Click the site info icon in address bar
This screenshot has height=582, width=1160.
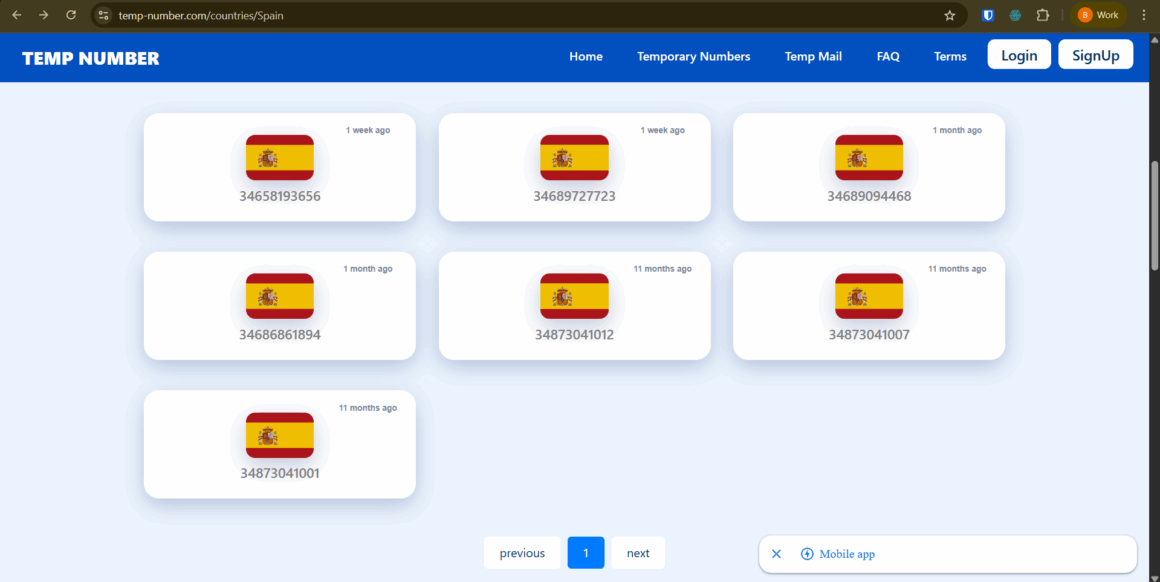[103, 15]
